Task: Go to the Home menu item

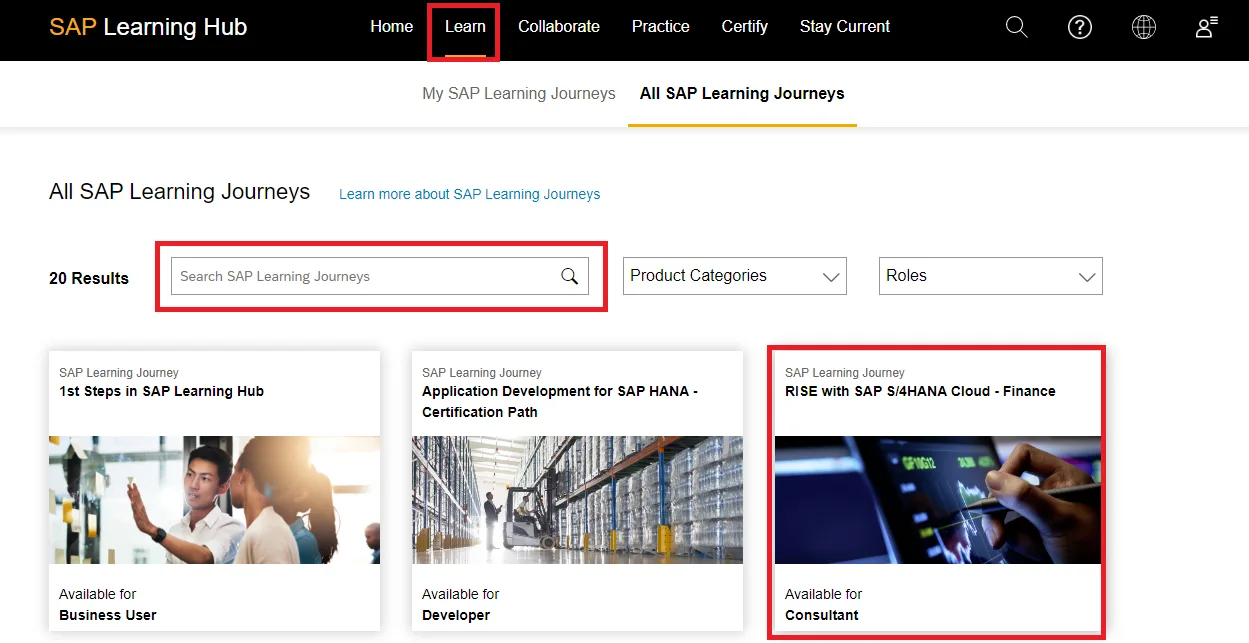Action: (x=391, y=27)
